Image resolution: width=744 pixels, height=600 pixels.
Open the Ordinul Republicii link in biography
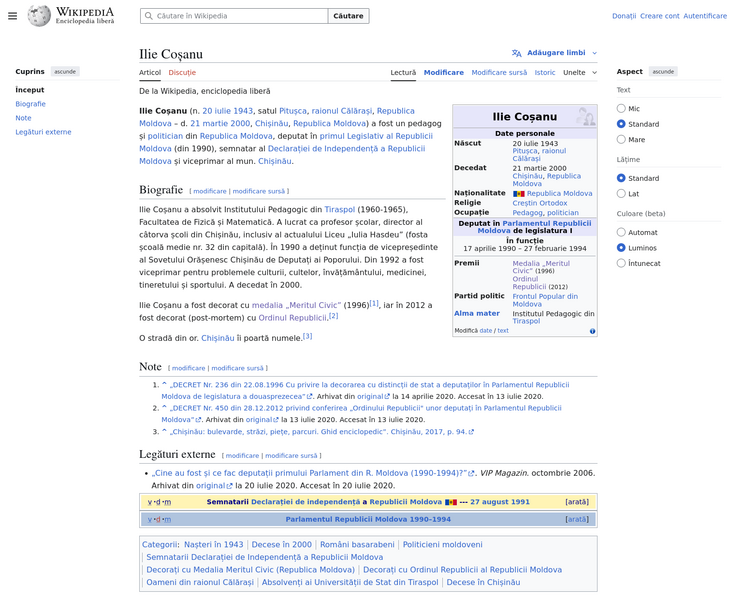pos(293,318)
